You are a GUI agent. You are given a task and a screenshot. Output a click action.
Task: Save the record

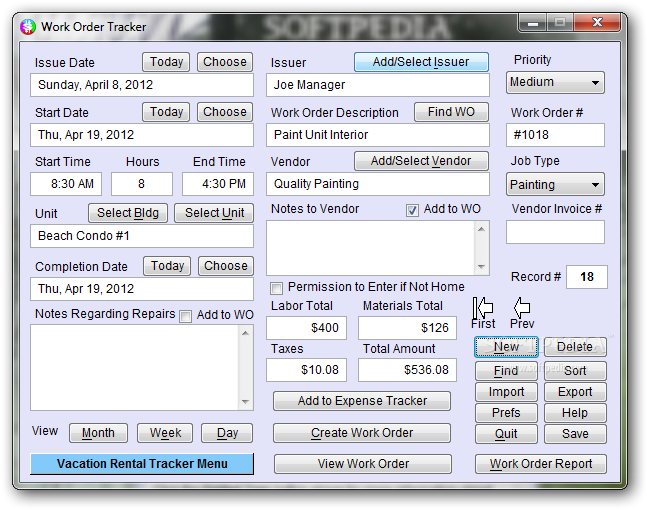(x=575, y=434)
